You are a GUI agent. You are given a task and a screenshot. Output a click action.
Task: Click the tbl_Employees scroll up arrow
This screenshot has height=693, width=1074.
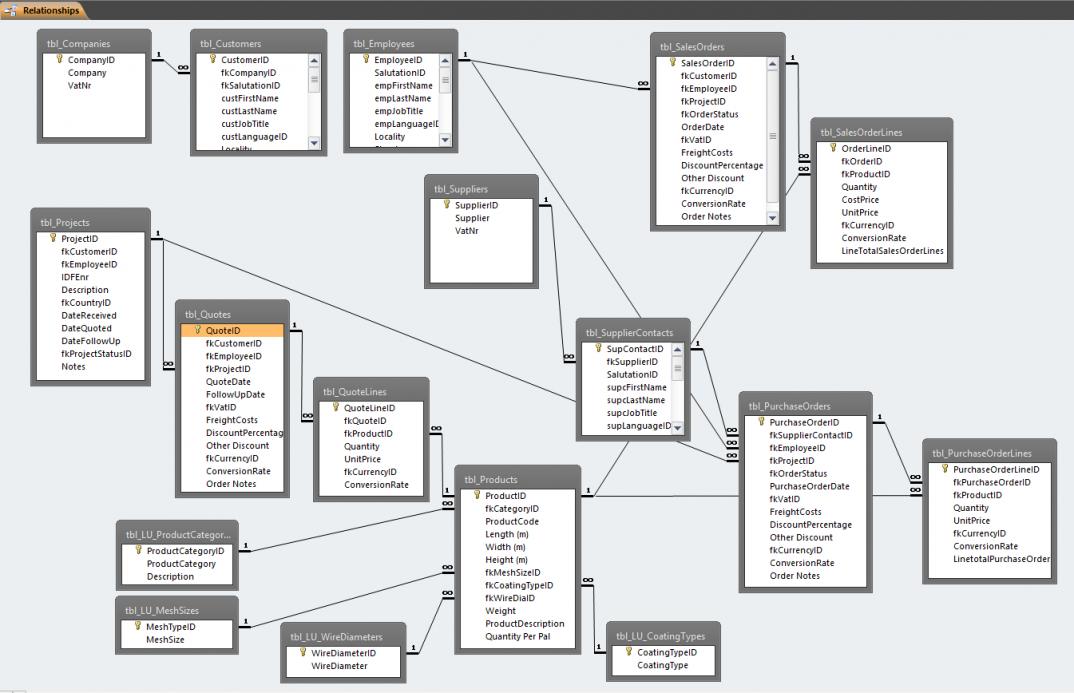445,61
